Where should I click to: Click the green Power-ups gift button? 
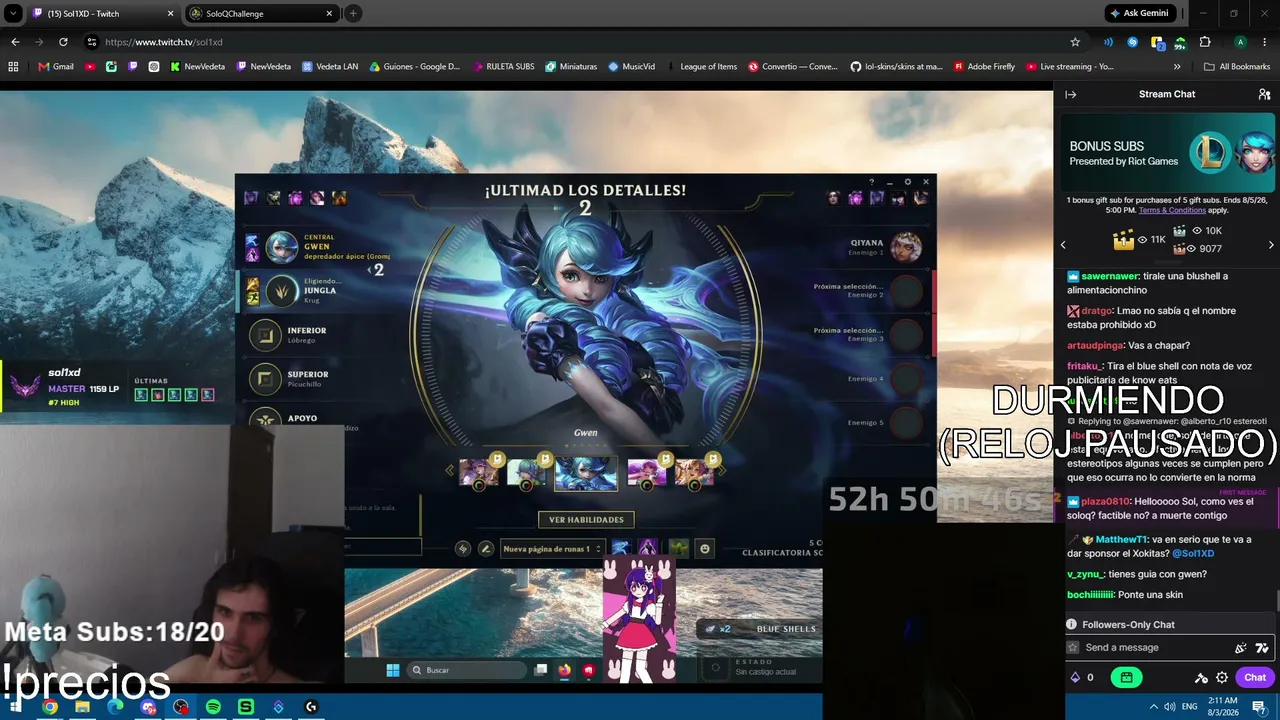[x=1126, y=677]
